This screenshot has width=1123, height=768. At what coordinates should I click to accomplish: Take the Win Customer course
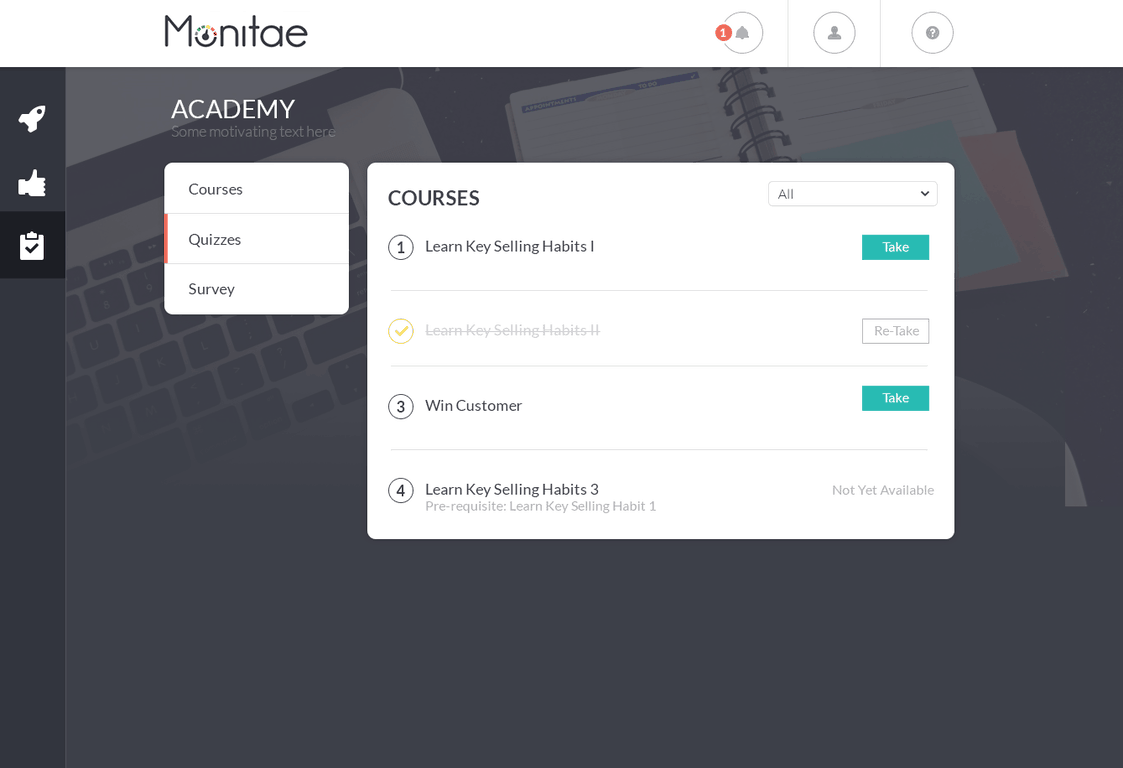[895, 398]
